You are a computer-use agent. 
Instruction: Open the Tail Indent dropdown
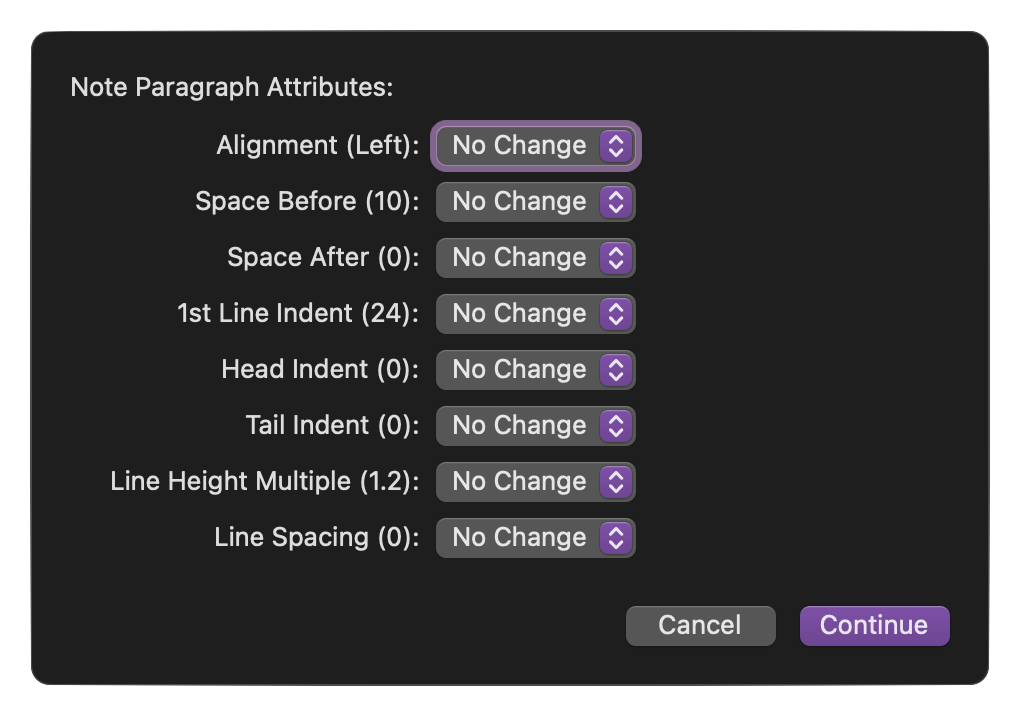coord(535,426)
